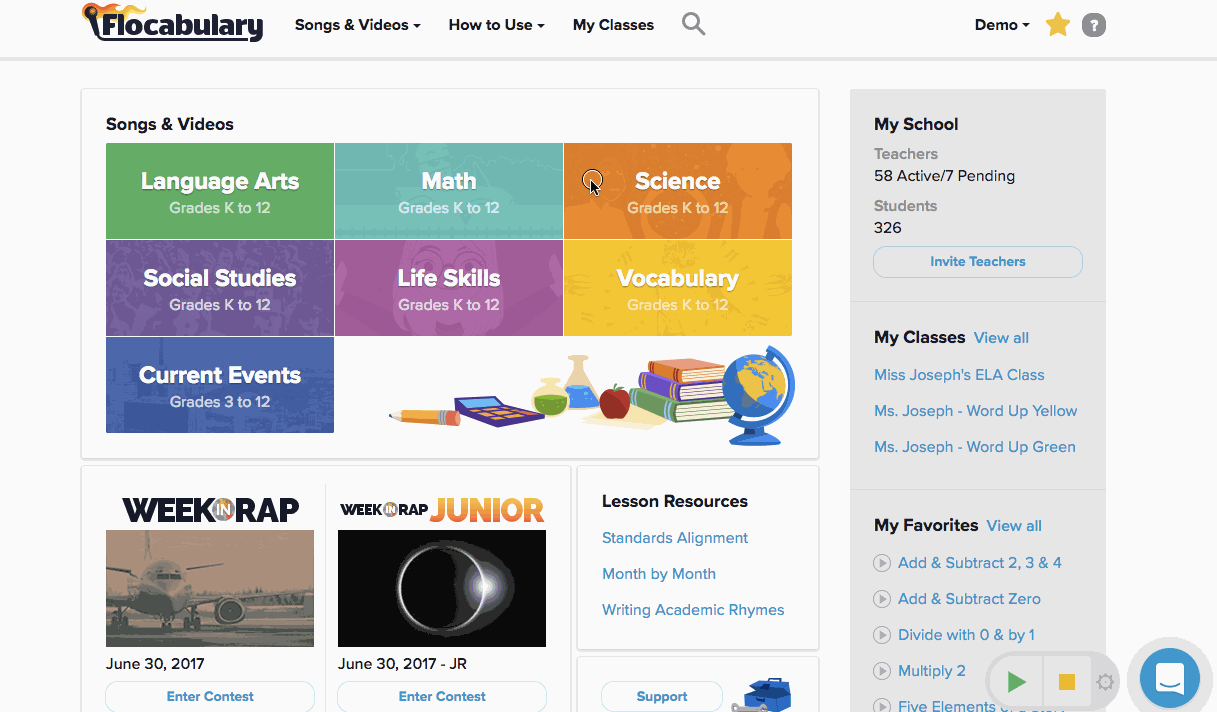Expand the Songs & Videos dropdown menu

357,25
